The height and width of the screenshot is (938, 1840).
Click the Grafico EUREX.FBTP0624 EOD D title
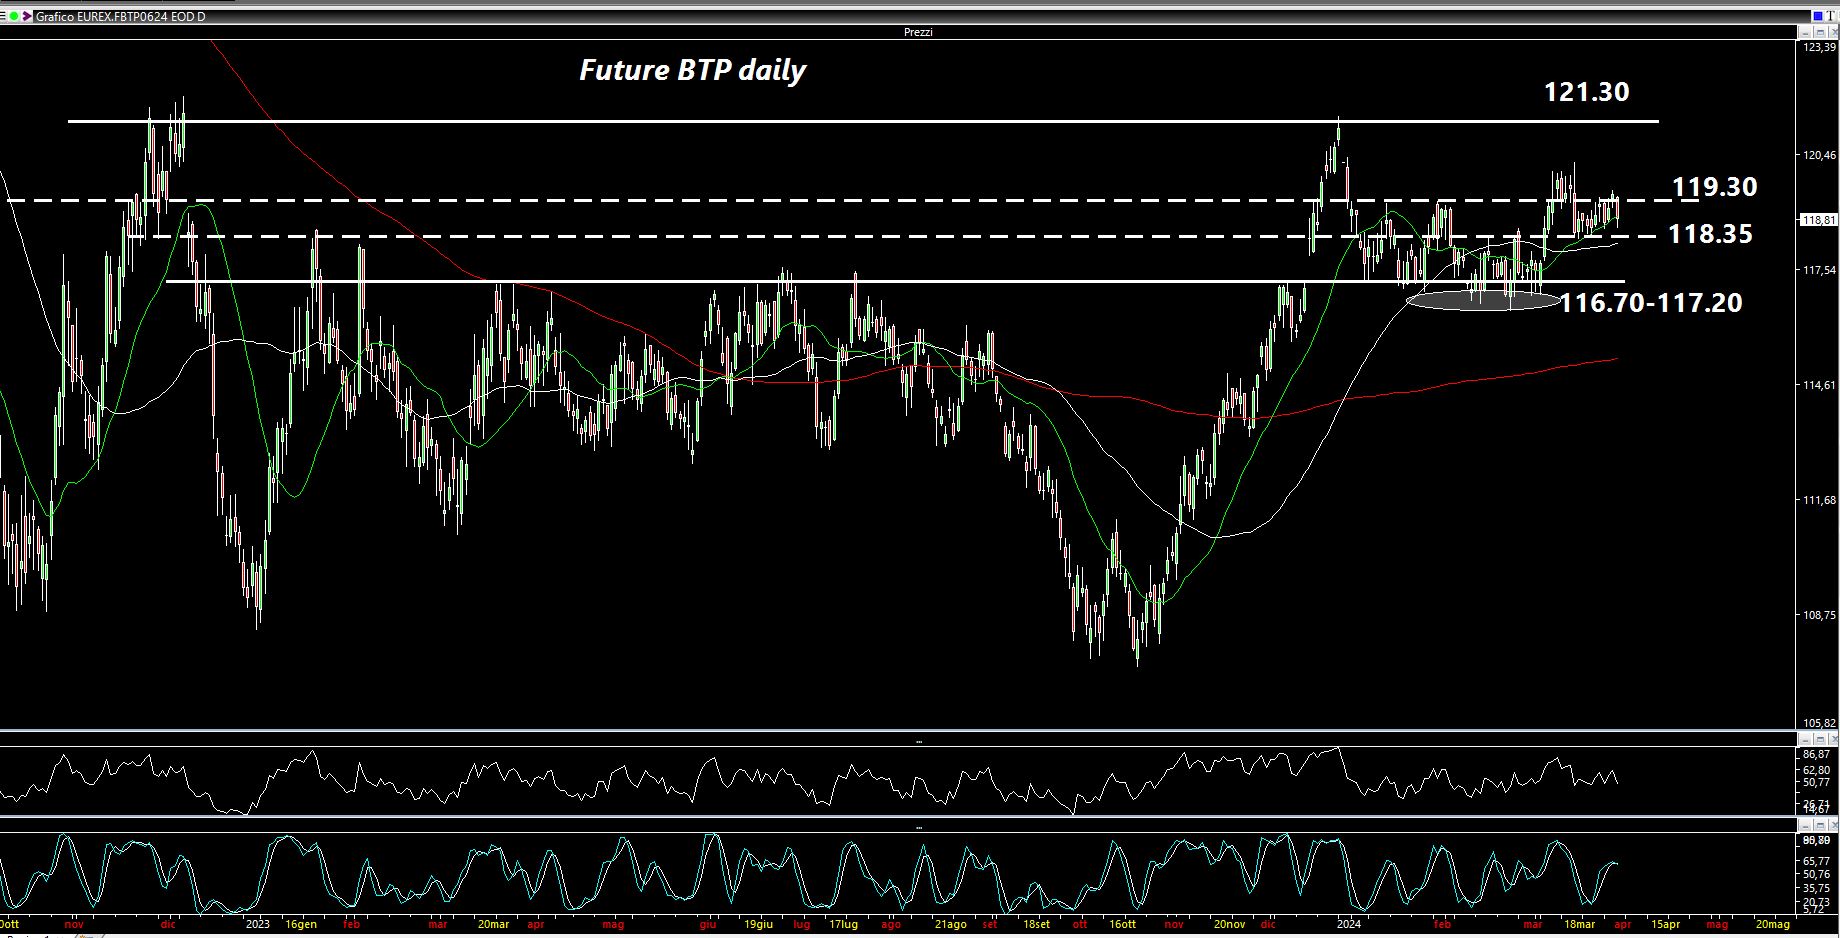[120, 17]
